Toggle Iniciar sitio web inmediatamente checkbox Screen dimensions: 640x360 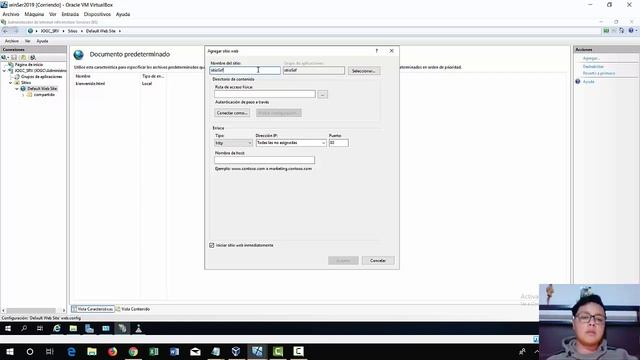211,245
